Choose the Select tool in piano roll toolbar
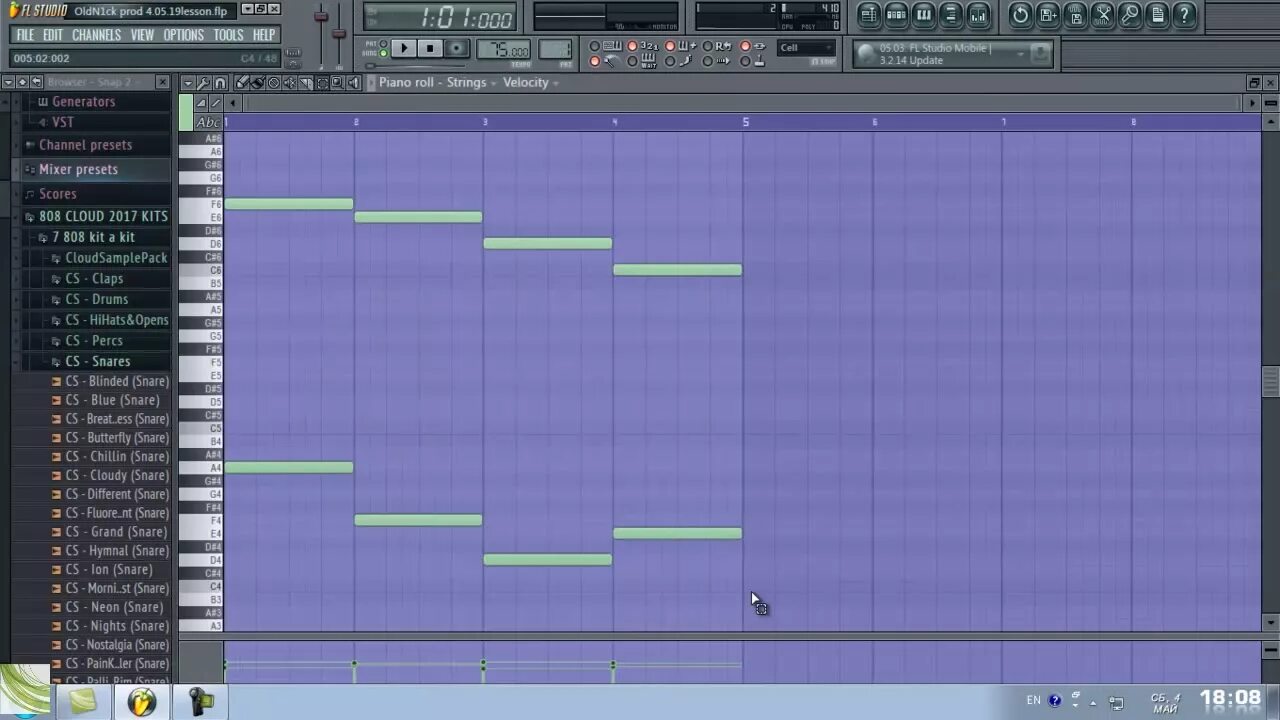The height and width of the screenshot is (720, 1280). tap(322, 82)
